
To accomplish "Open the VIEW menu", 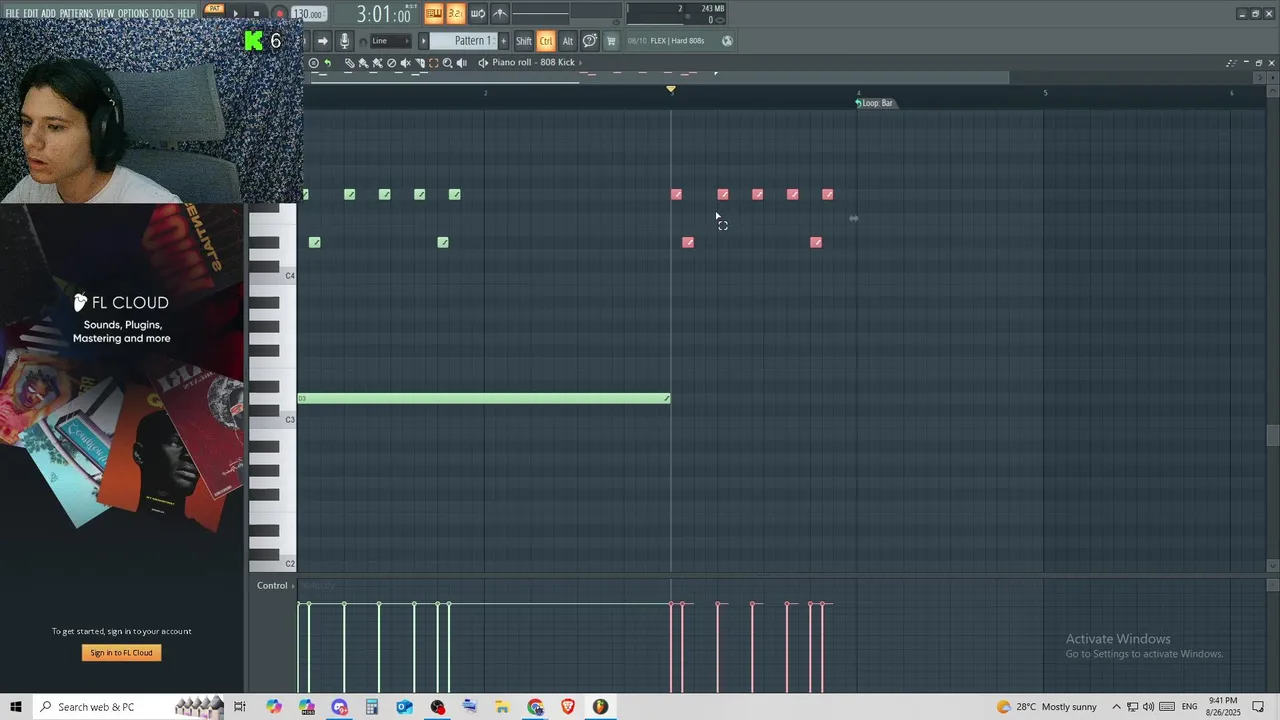I will pos(105,14).
